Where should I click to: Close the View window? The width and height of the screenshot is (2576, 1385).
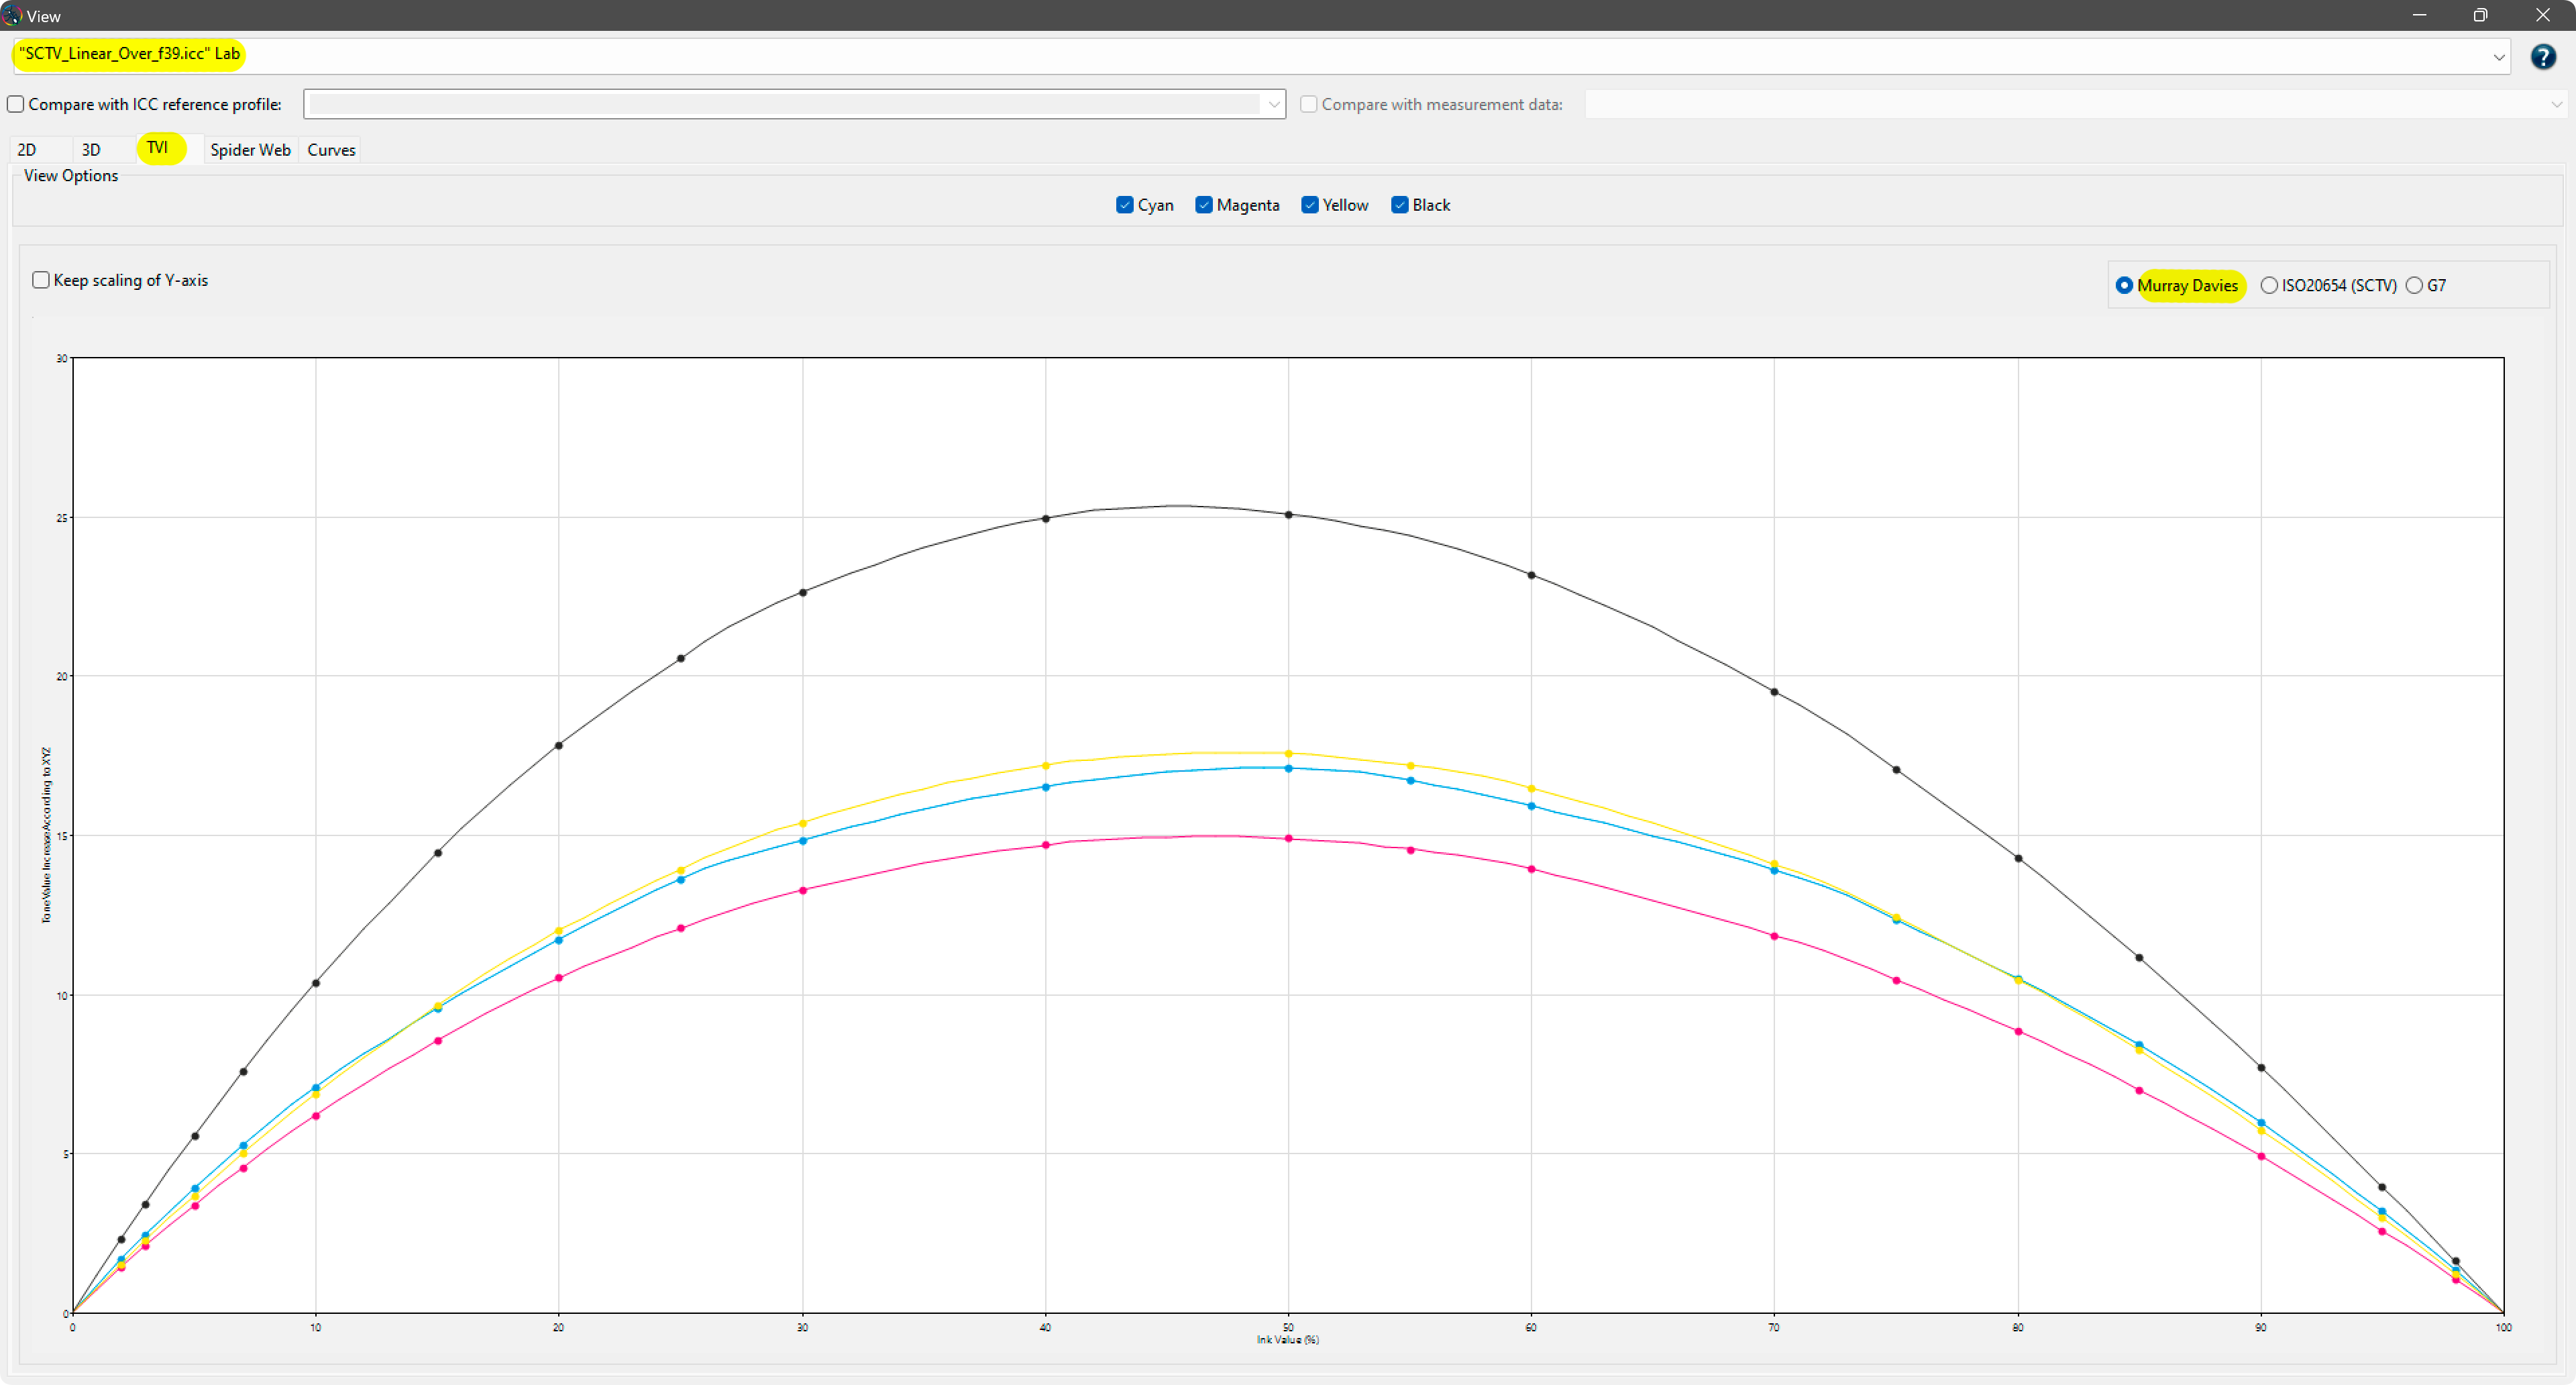coord(2542,15)
